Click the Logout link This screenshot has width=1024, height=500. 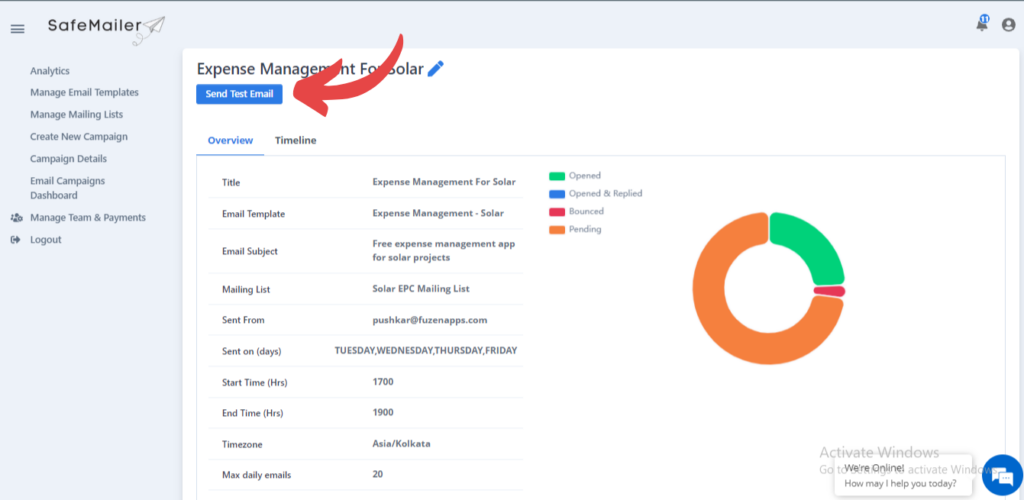[x=46, y=240]
